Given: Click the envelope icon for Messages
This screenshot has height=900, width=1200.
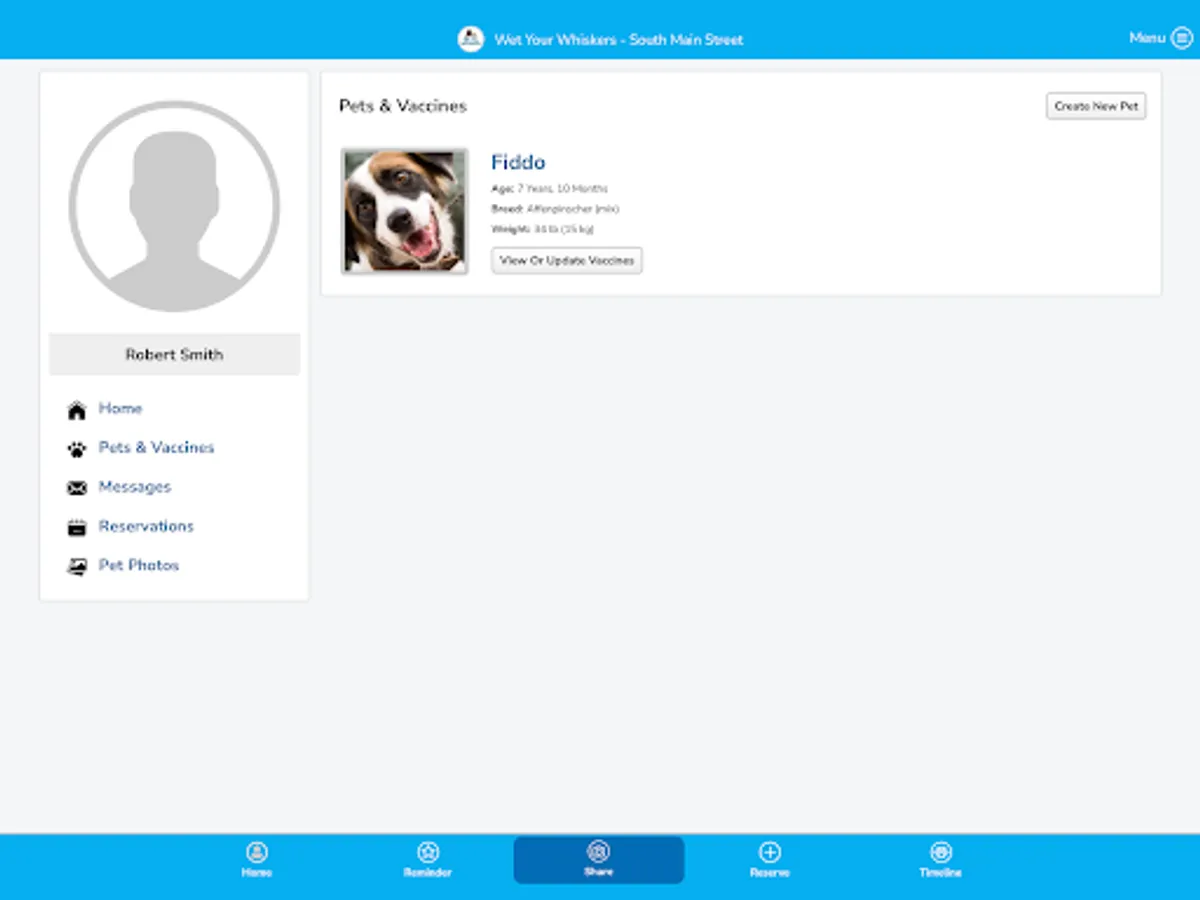Looking at the screenshot, I should (x=77, y=488).
